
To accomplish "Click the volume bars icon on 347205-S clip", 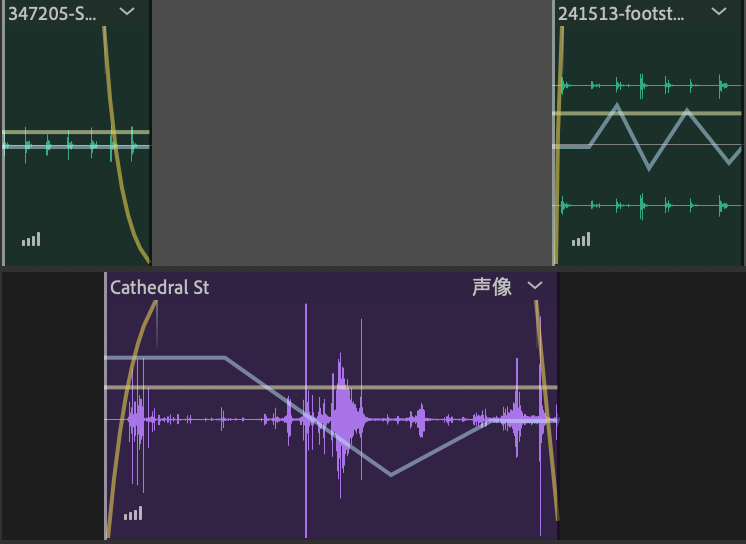I will 31,239.
